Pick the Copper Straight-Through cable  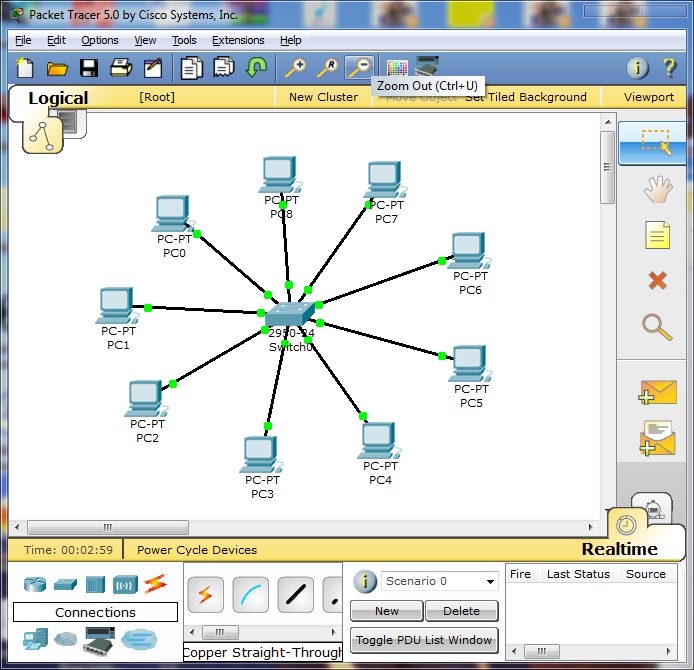click(x=296, y=595)
